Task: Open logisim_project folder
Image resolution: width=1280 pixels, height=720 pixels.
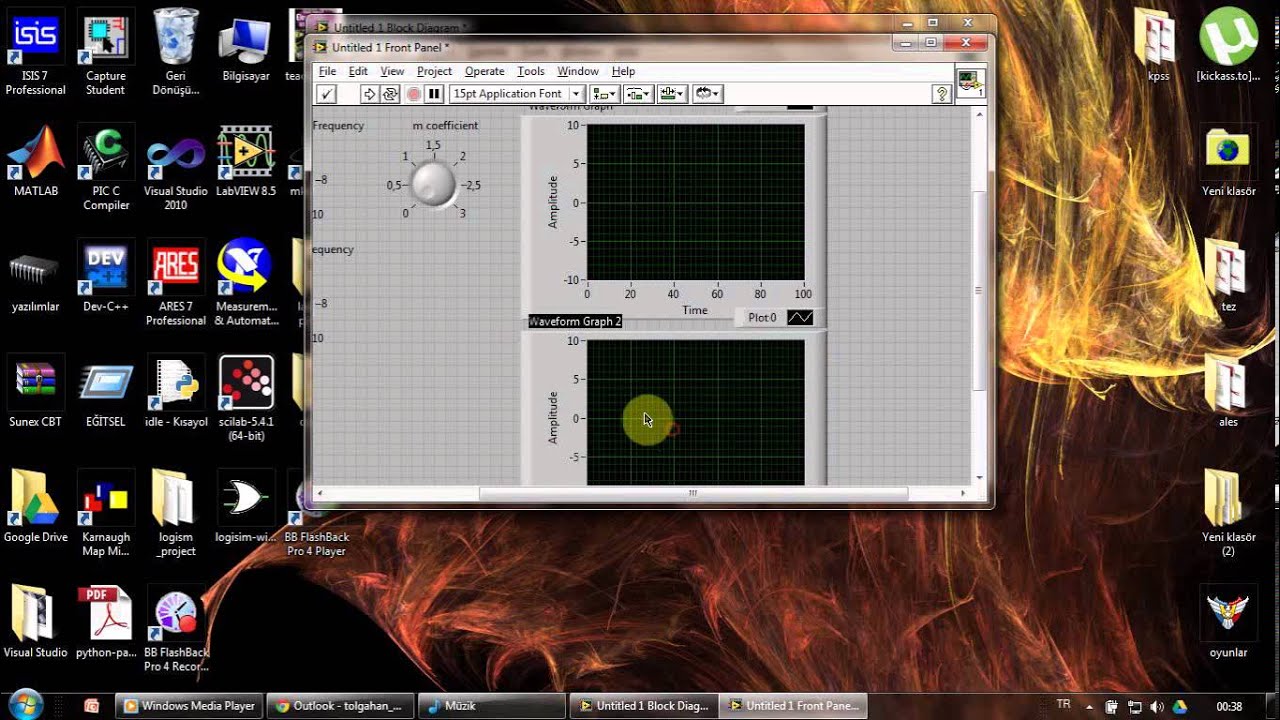Action: click(175, 514)
